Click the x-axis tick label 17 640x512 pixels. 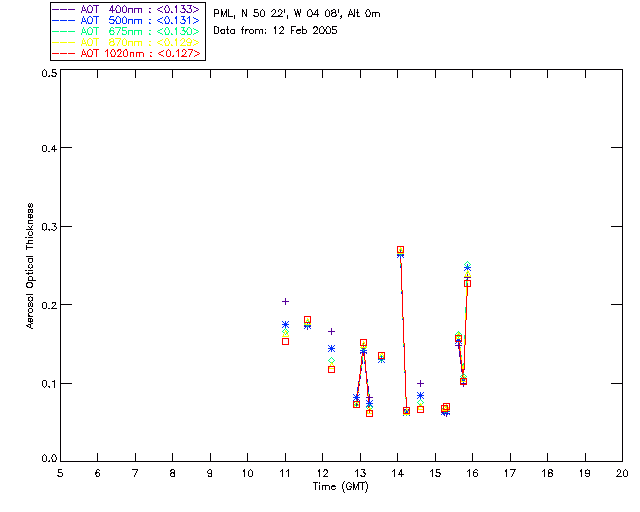click(510, 473)
